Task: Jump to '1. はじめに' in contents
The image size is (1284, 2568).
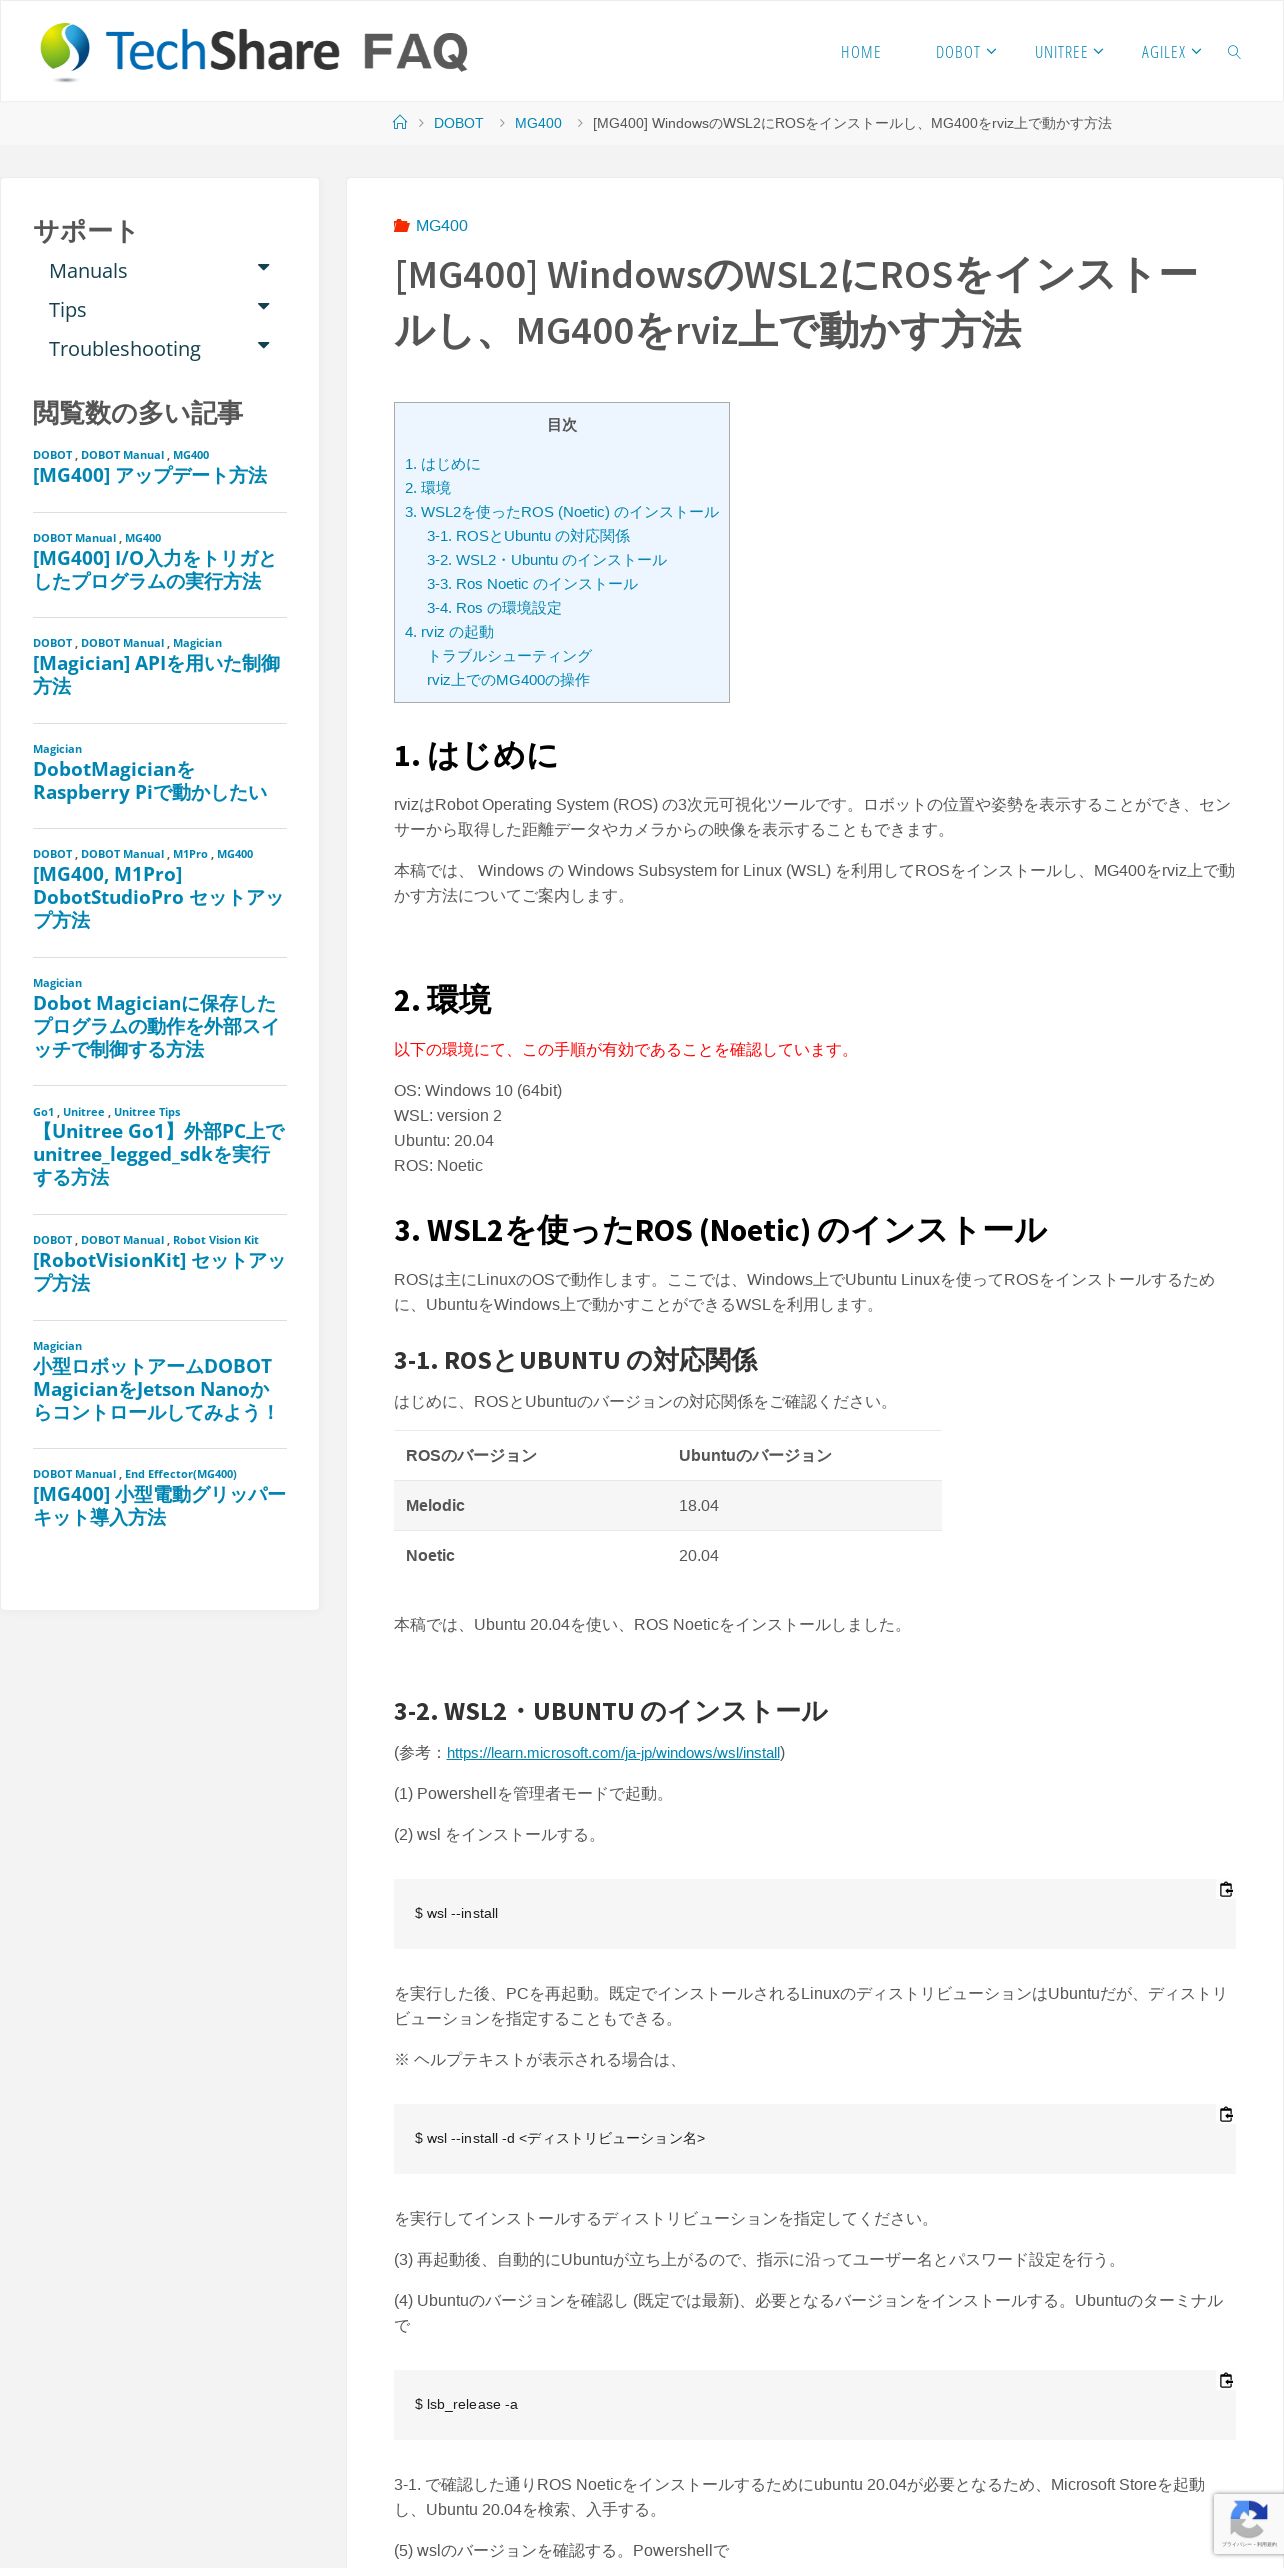Action: [x=442, y=464]
